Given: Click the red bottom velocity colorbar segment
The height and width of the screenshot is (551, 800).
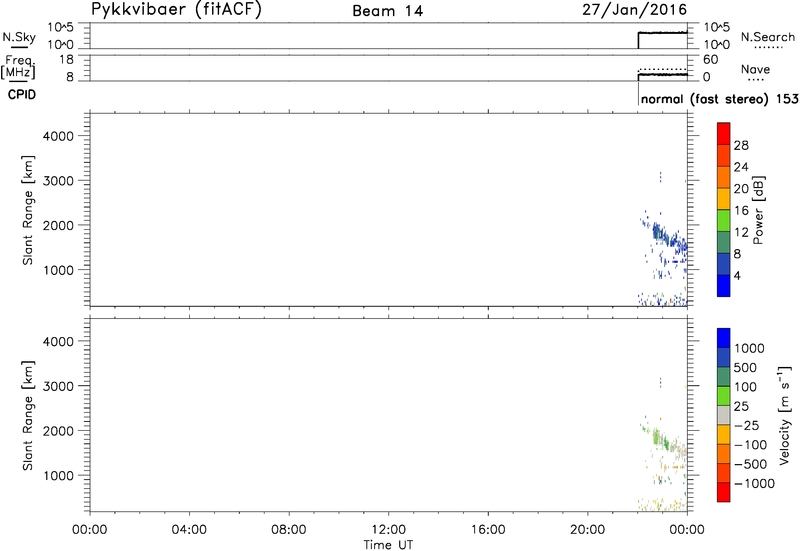Looking at the screenshot, I should [723, 492].
